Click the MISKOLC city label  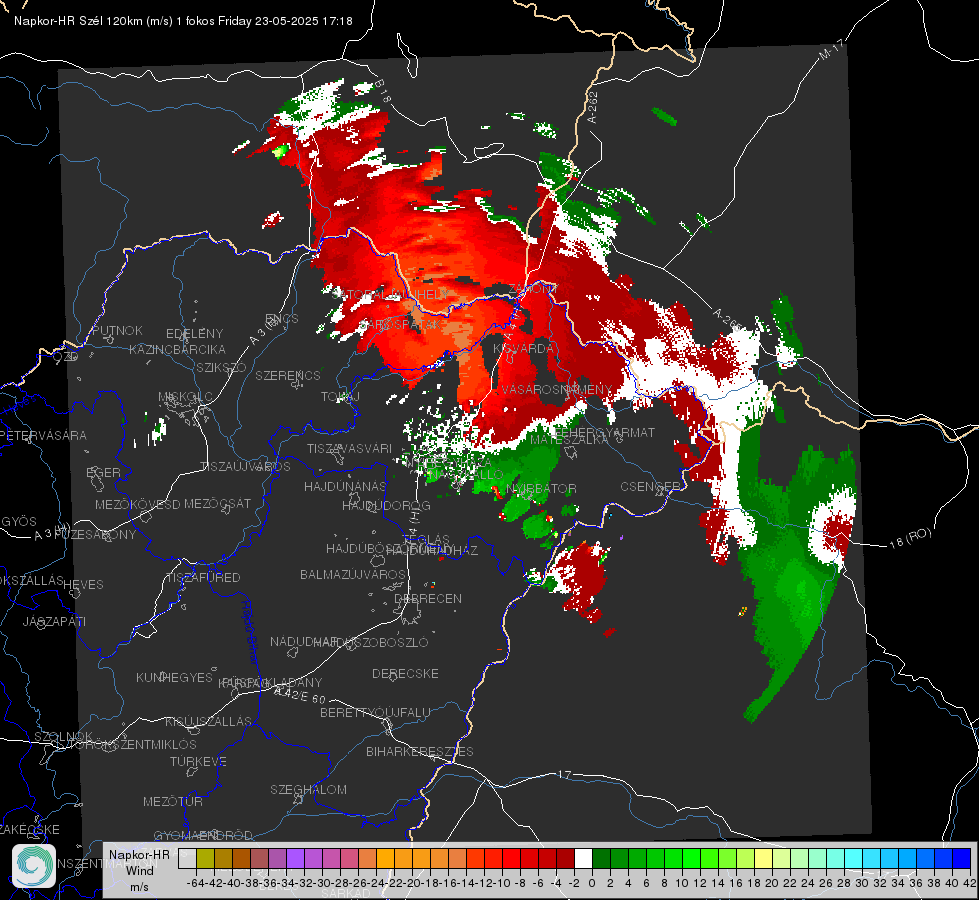pos(185,397)
